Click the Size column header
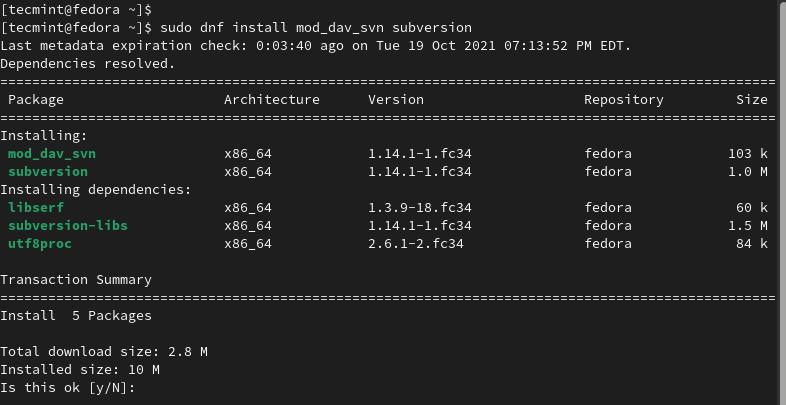The image size is (786, 405). (751, 100)
